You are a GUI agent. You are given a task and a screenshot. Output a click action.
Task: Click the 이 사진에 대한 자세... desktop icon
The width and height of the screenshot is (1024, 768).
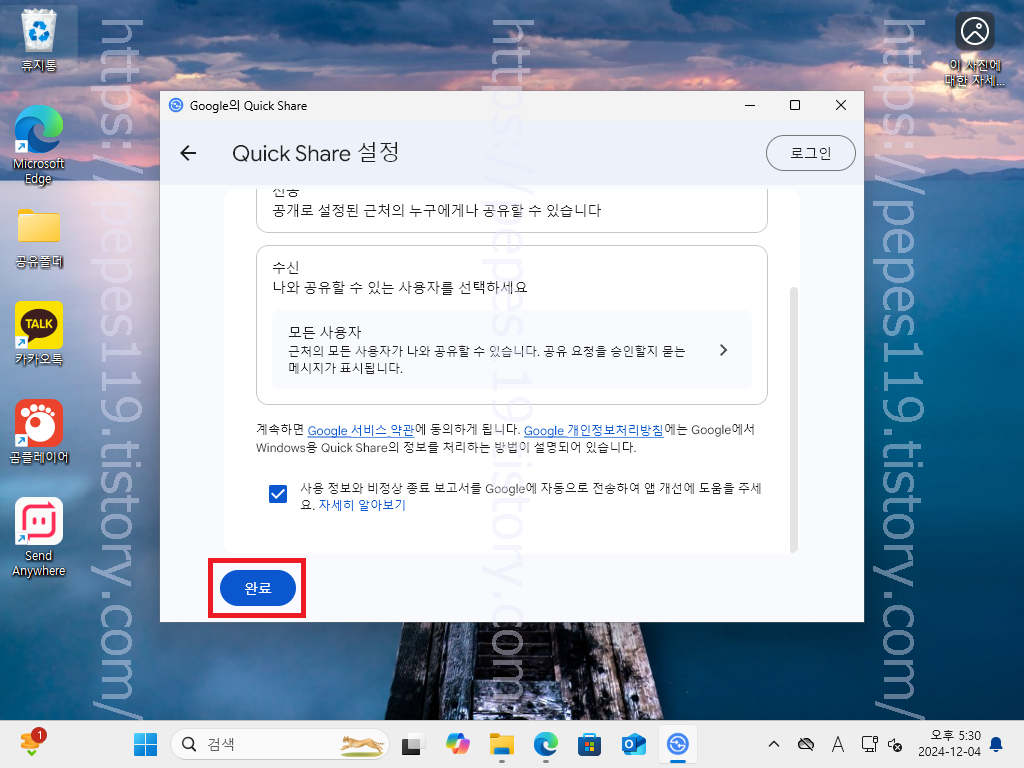coord(974,50)
